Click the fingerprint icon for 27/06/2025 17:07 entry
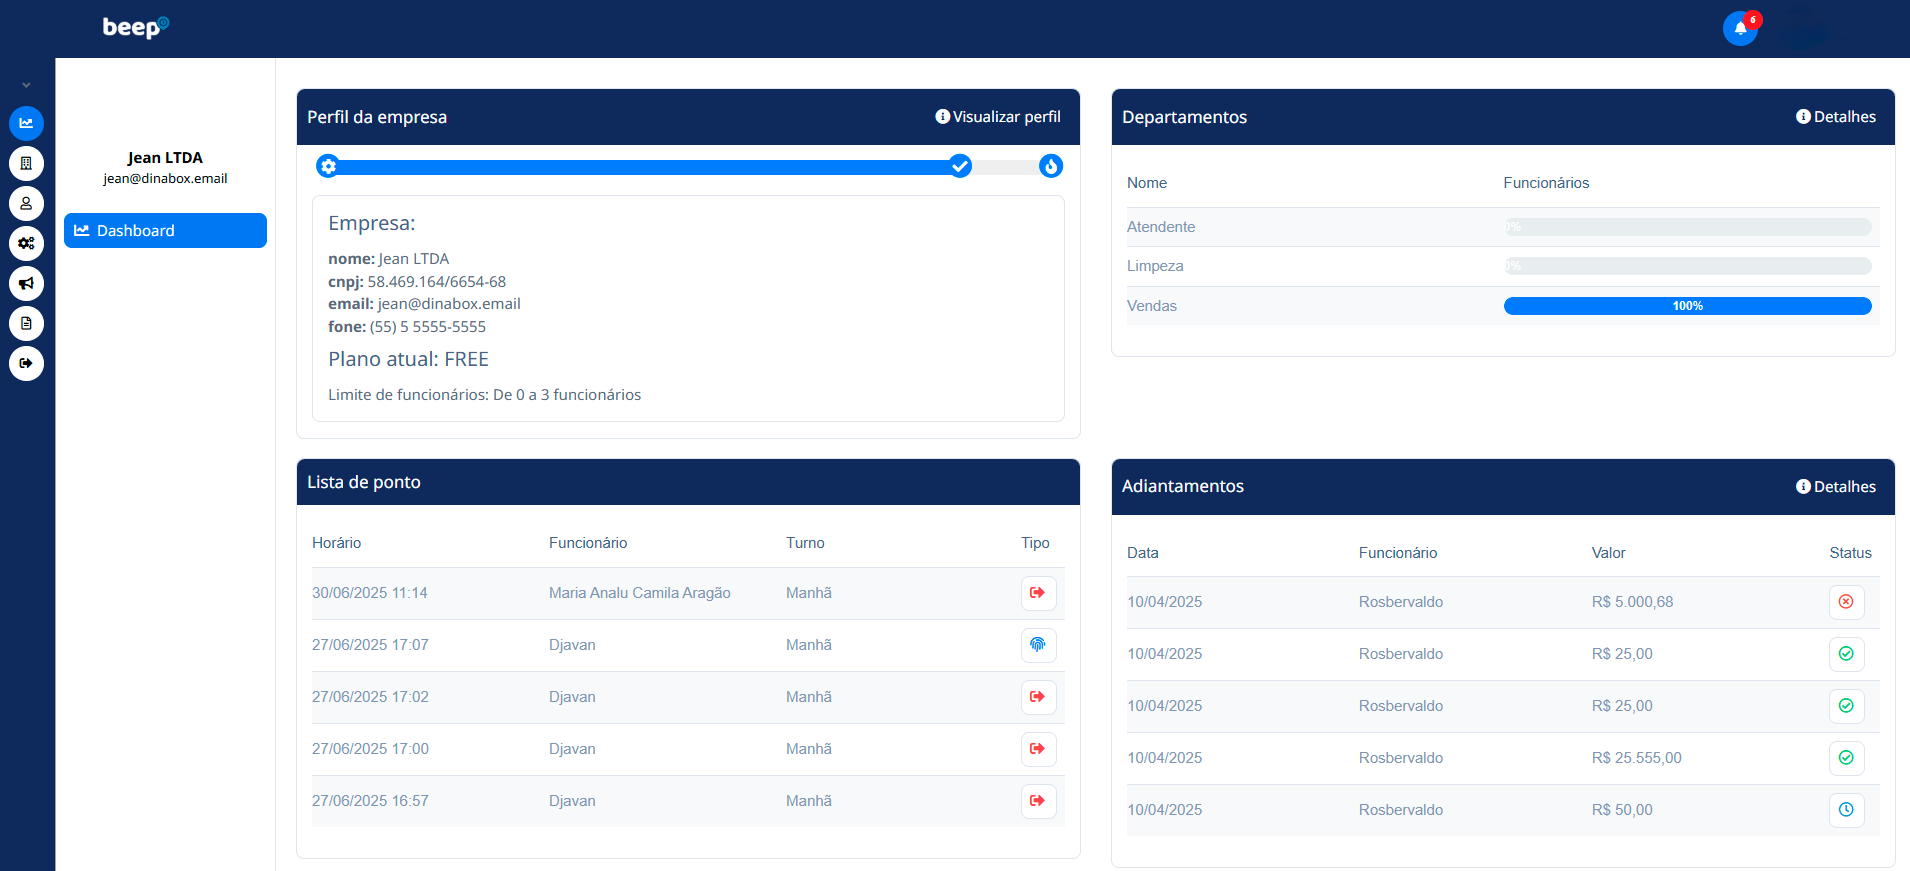 pyautogui.click(x=1038, y=645)
